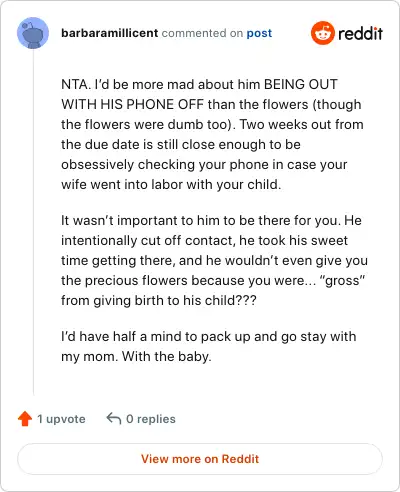Click "View more on Reddit" button
The image size is (400, 492).
pos(200,459)
